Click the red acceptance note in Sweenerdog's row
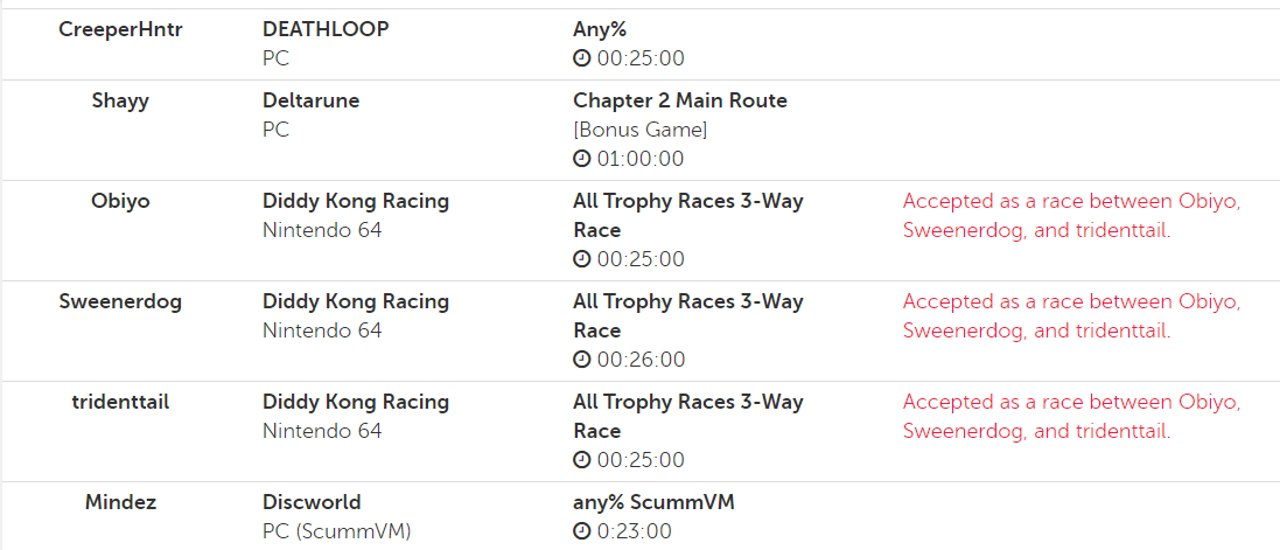Viewport: 1280px width, 550px height. 1072,316
